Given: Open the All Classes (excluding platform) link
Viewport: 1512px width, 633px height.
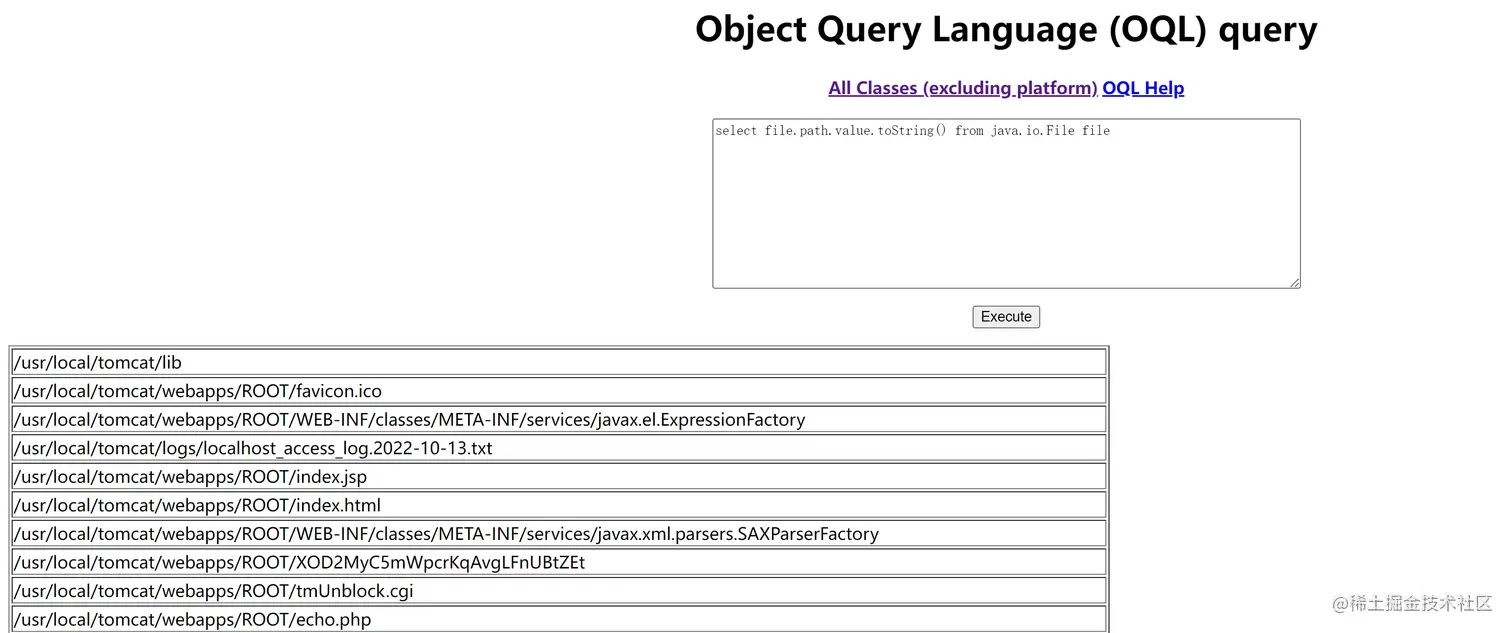Looking at the screenshot, I should (963, 88).
